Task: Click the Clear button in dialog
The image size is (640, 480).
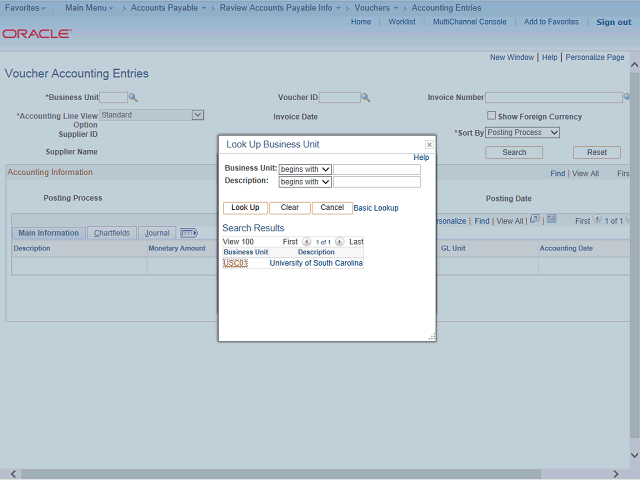Action: (290, 208)
